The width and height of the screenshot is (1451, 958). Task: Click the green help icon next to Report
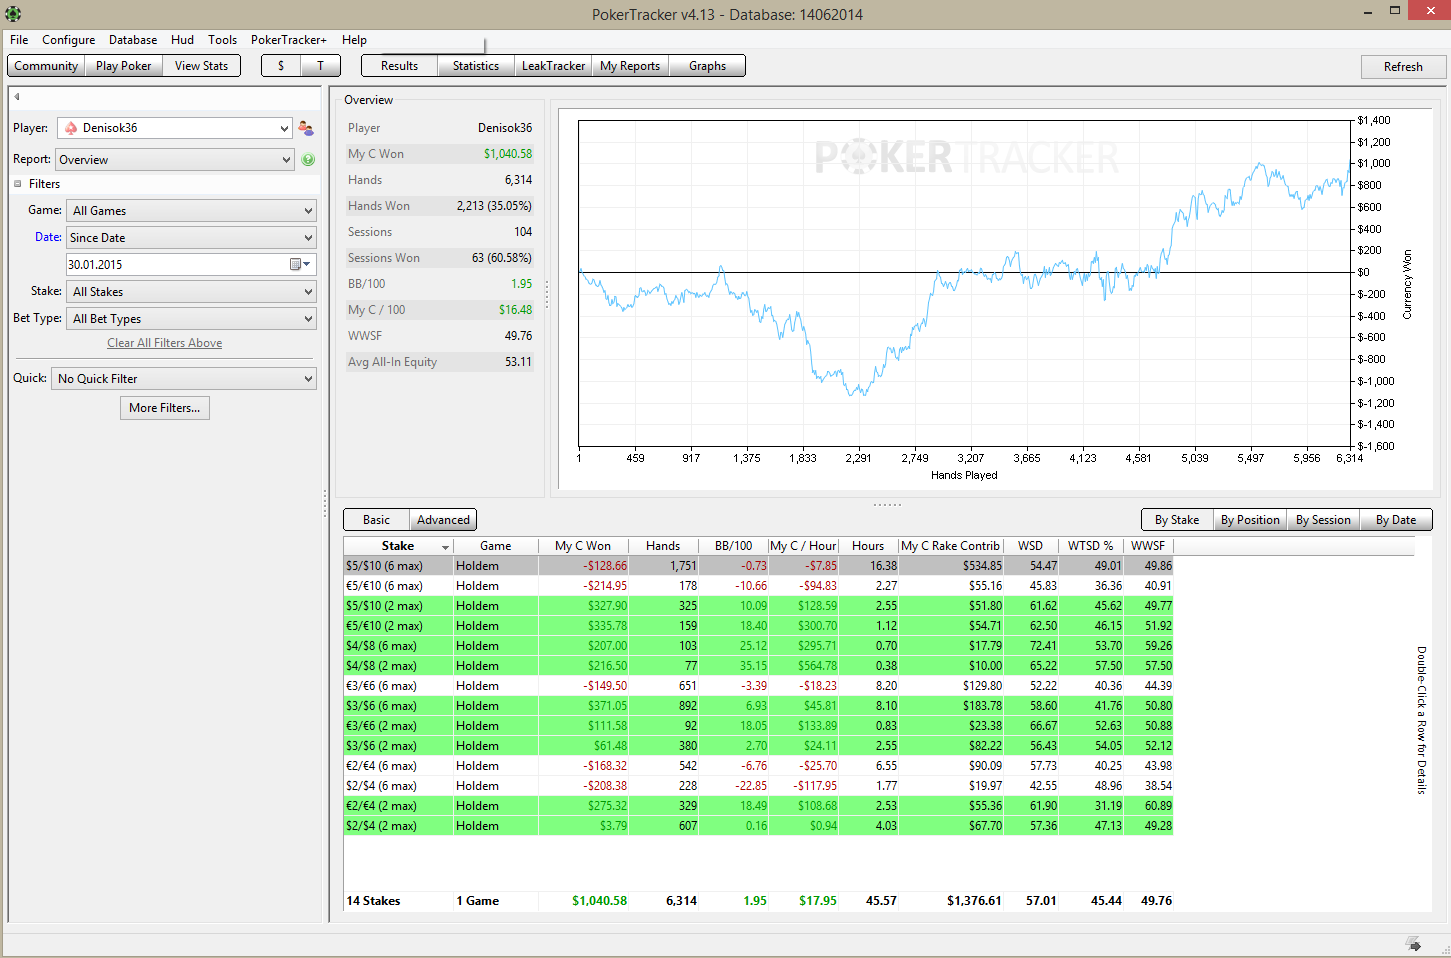[x=308, y=160]
